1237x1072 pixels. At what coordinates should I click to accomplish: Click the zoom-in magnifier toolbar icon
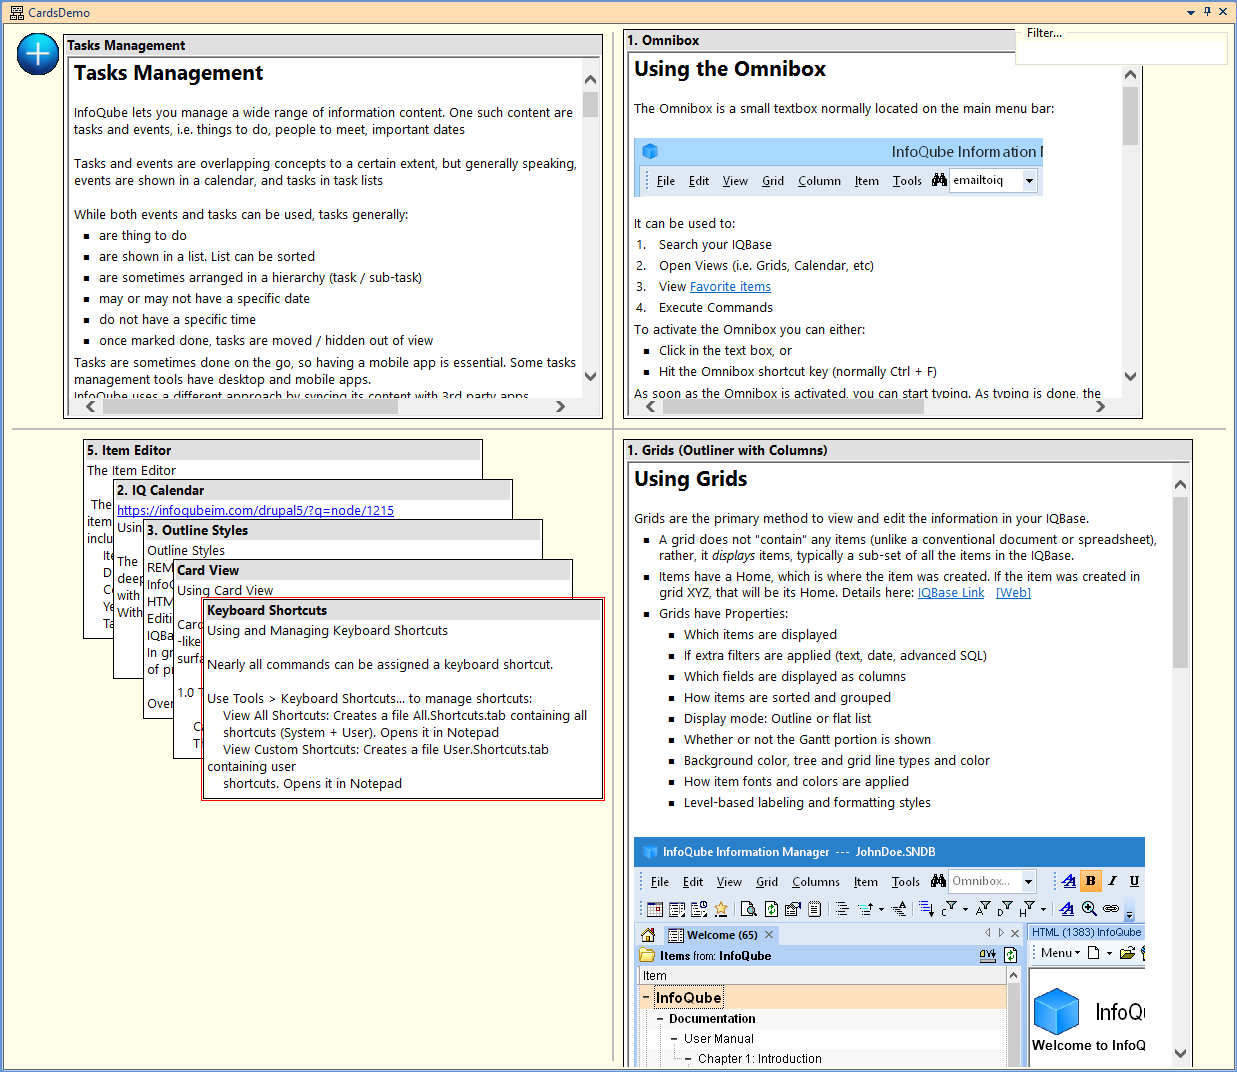[x=1089, y=908]
